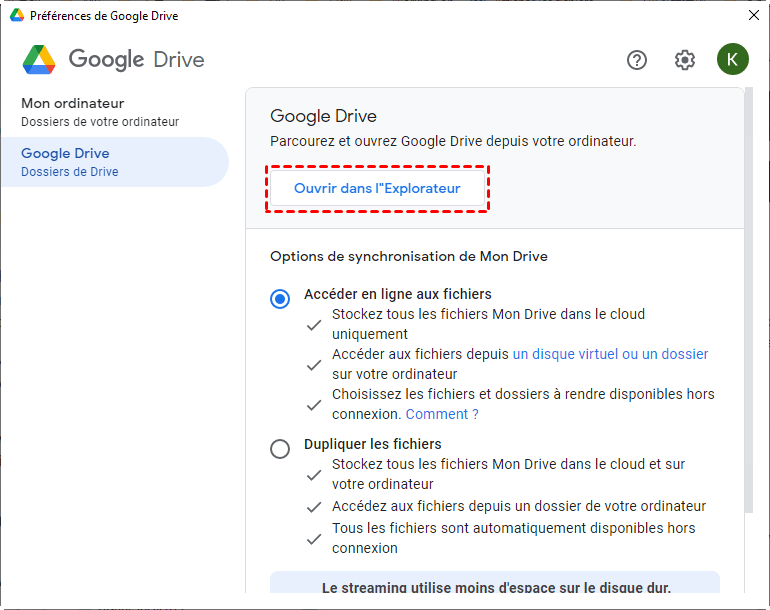This screenshot has height=610, width=770.
Task: Click the 'Options de synchronisation de Mon Drive' heading
Action: point(409,256)
